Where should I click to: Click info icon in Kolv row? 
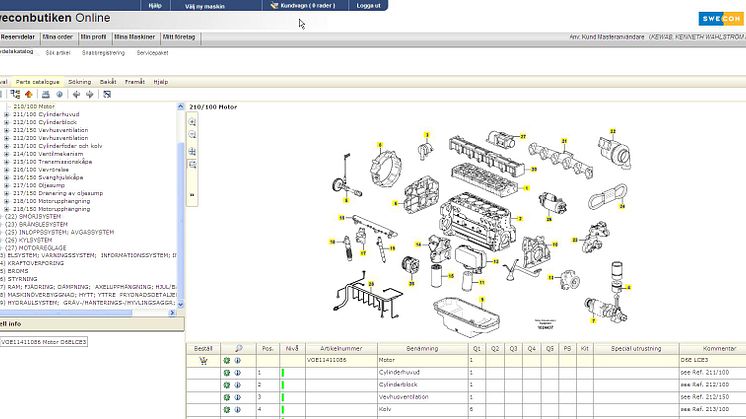tap(237, 409)
